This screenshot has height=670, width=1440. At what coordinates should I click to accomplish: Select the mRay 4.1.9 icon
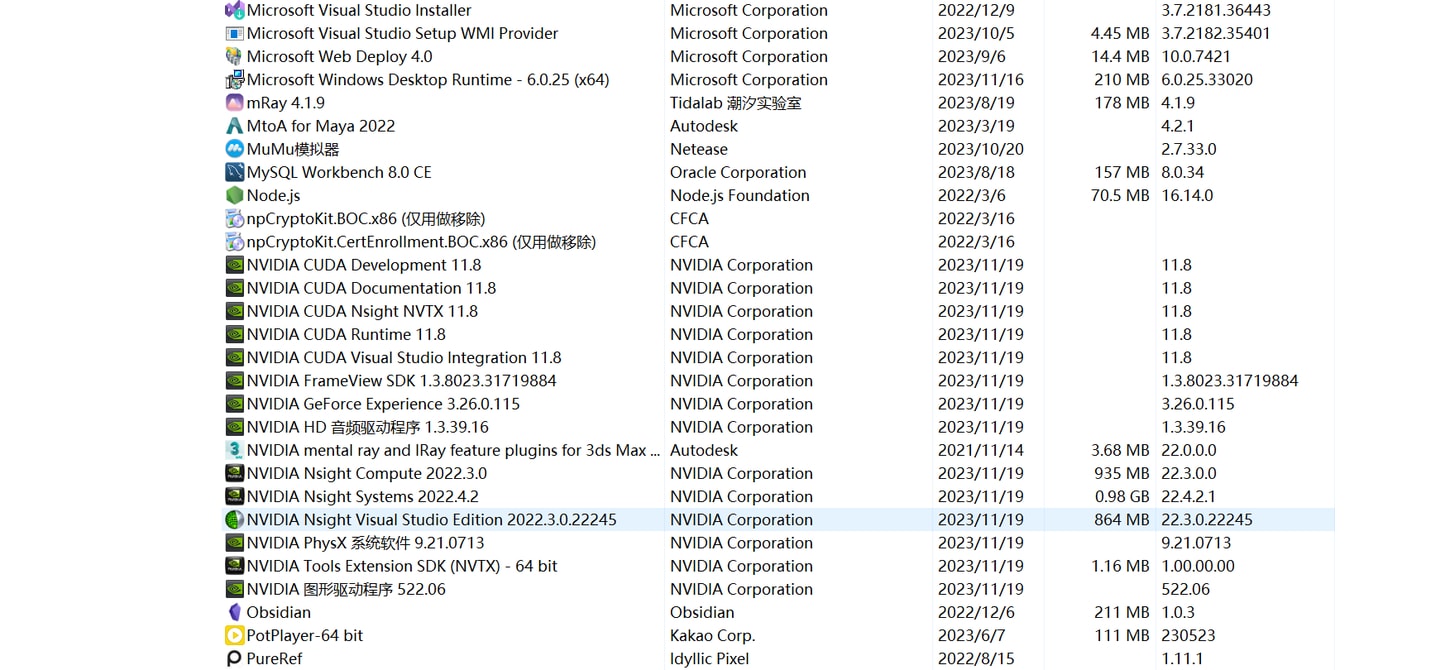coord(234,102)
